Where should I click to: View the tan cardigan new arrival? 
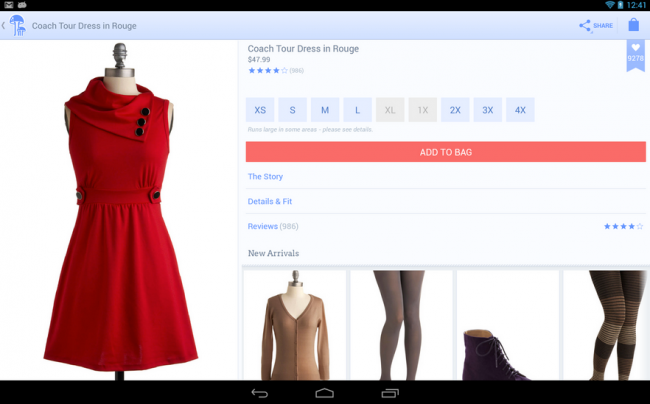point(294,325)
